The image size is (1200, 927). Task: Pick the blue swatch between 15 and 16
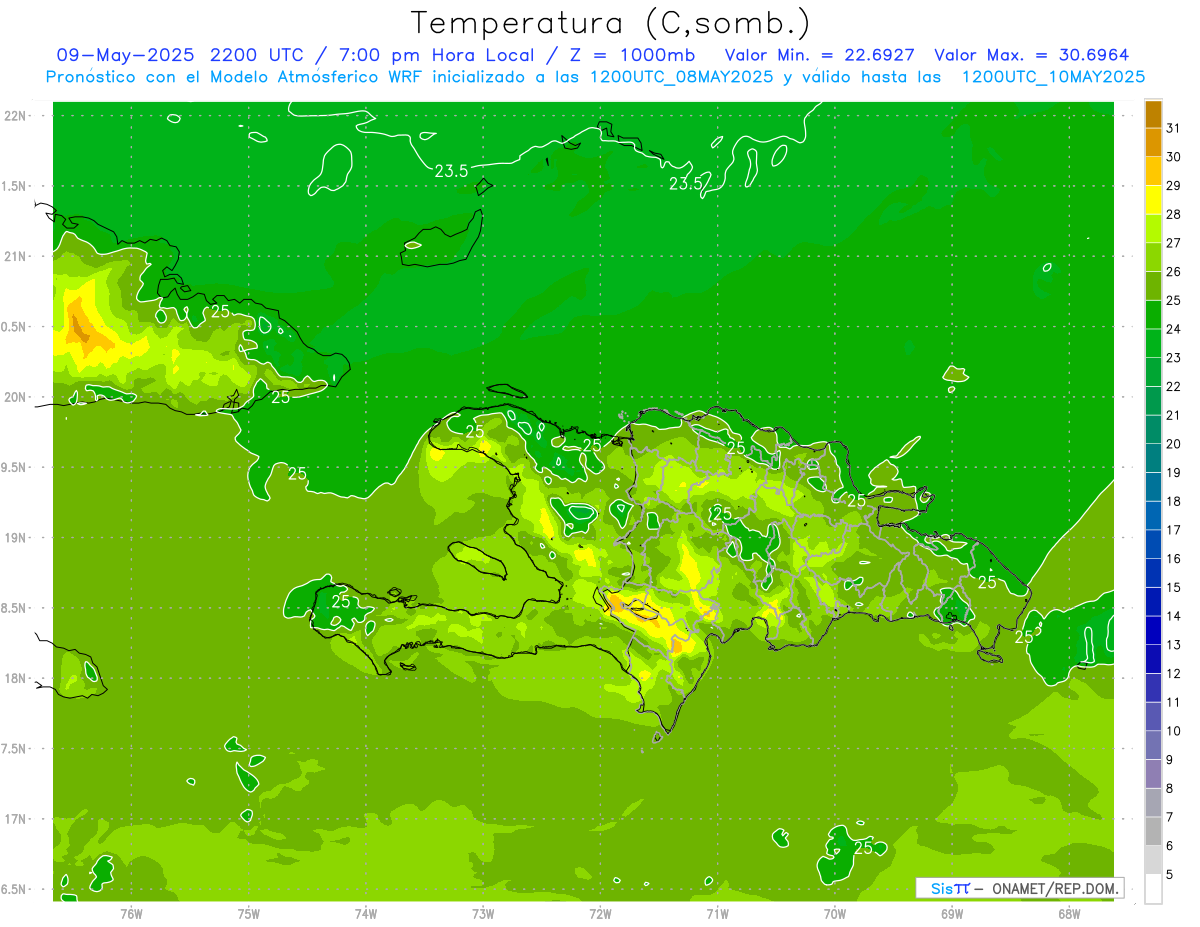(x=1153, y=573)
